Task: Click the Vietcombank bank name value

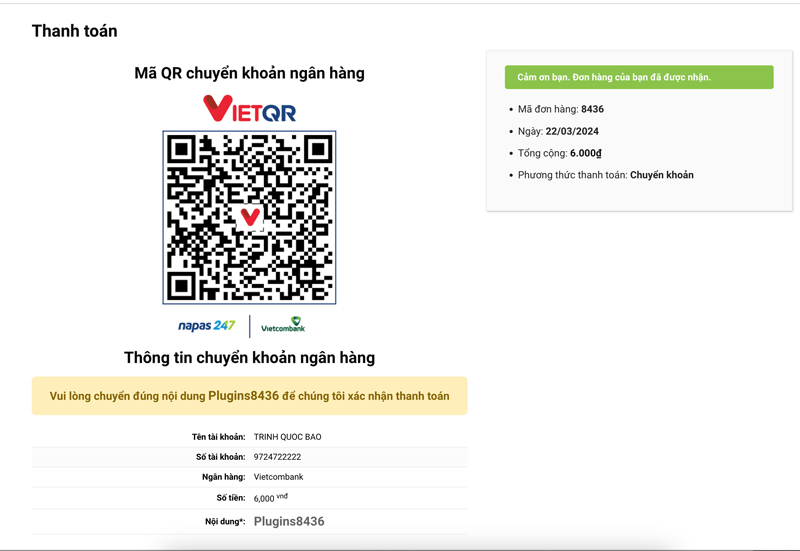Action: click(279, 477)
